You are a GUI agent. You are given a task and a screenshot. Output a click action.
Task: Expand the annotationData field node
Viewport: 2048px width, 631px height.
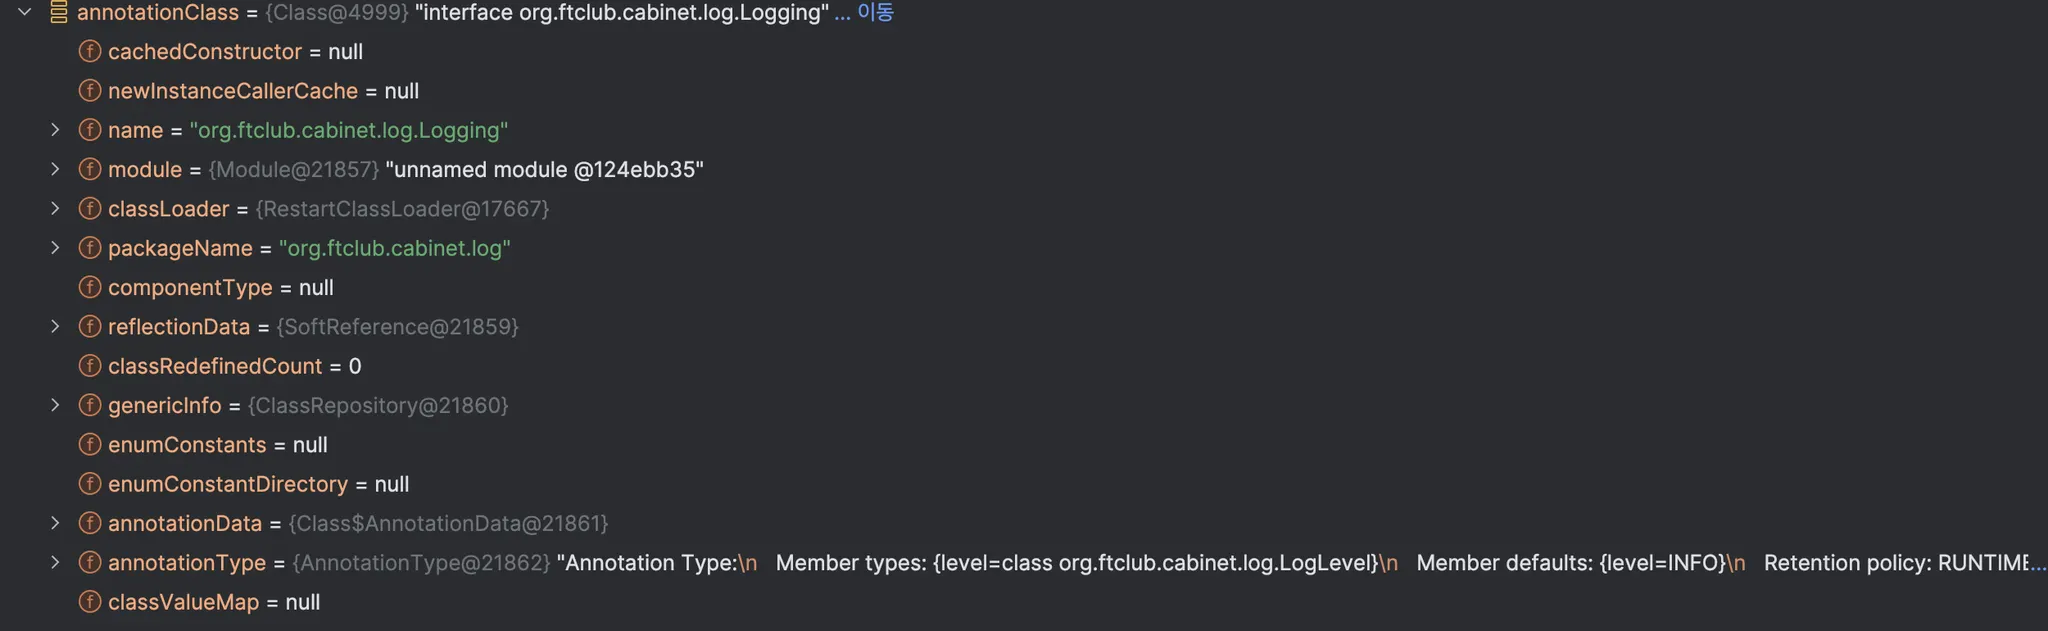point(55,523)
